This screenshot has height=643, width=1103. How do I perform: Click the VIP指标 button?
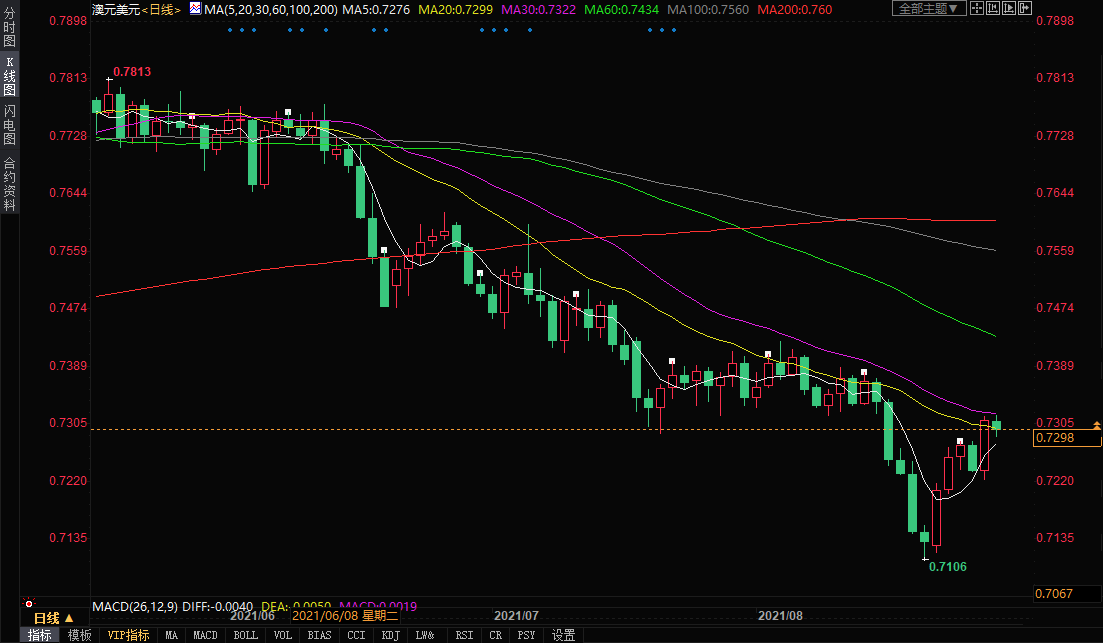[x=128, y=635]
